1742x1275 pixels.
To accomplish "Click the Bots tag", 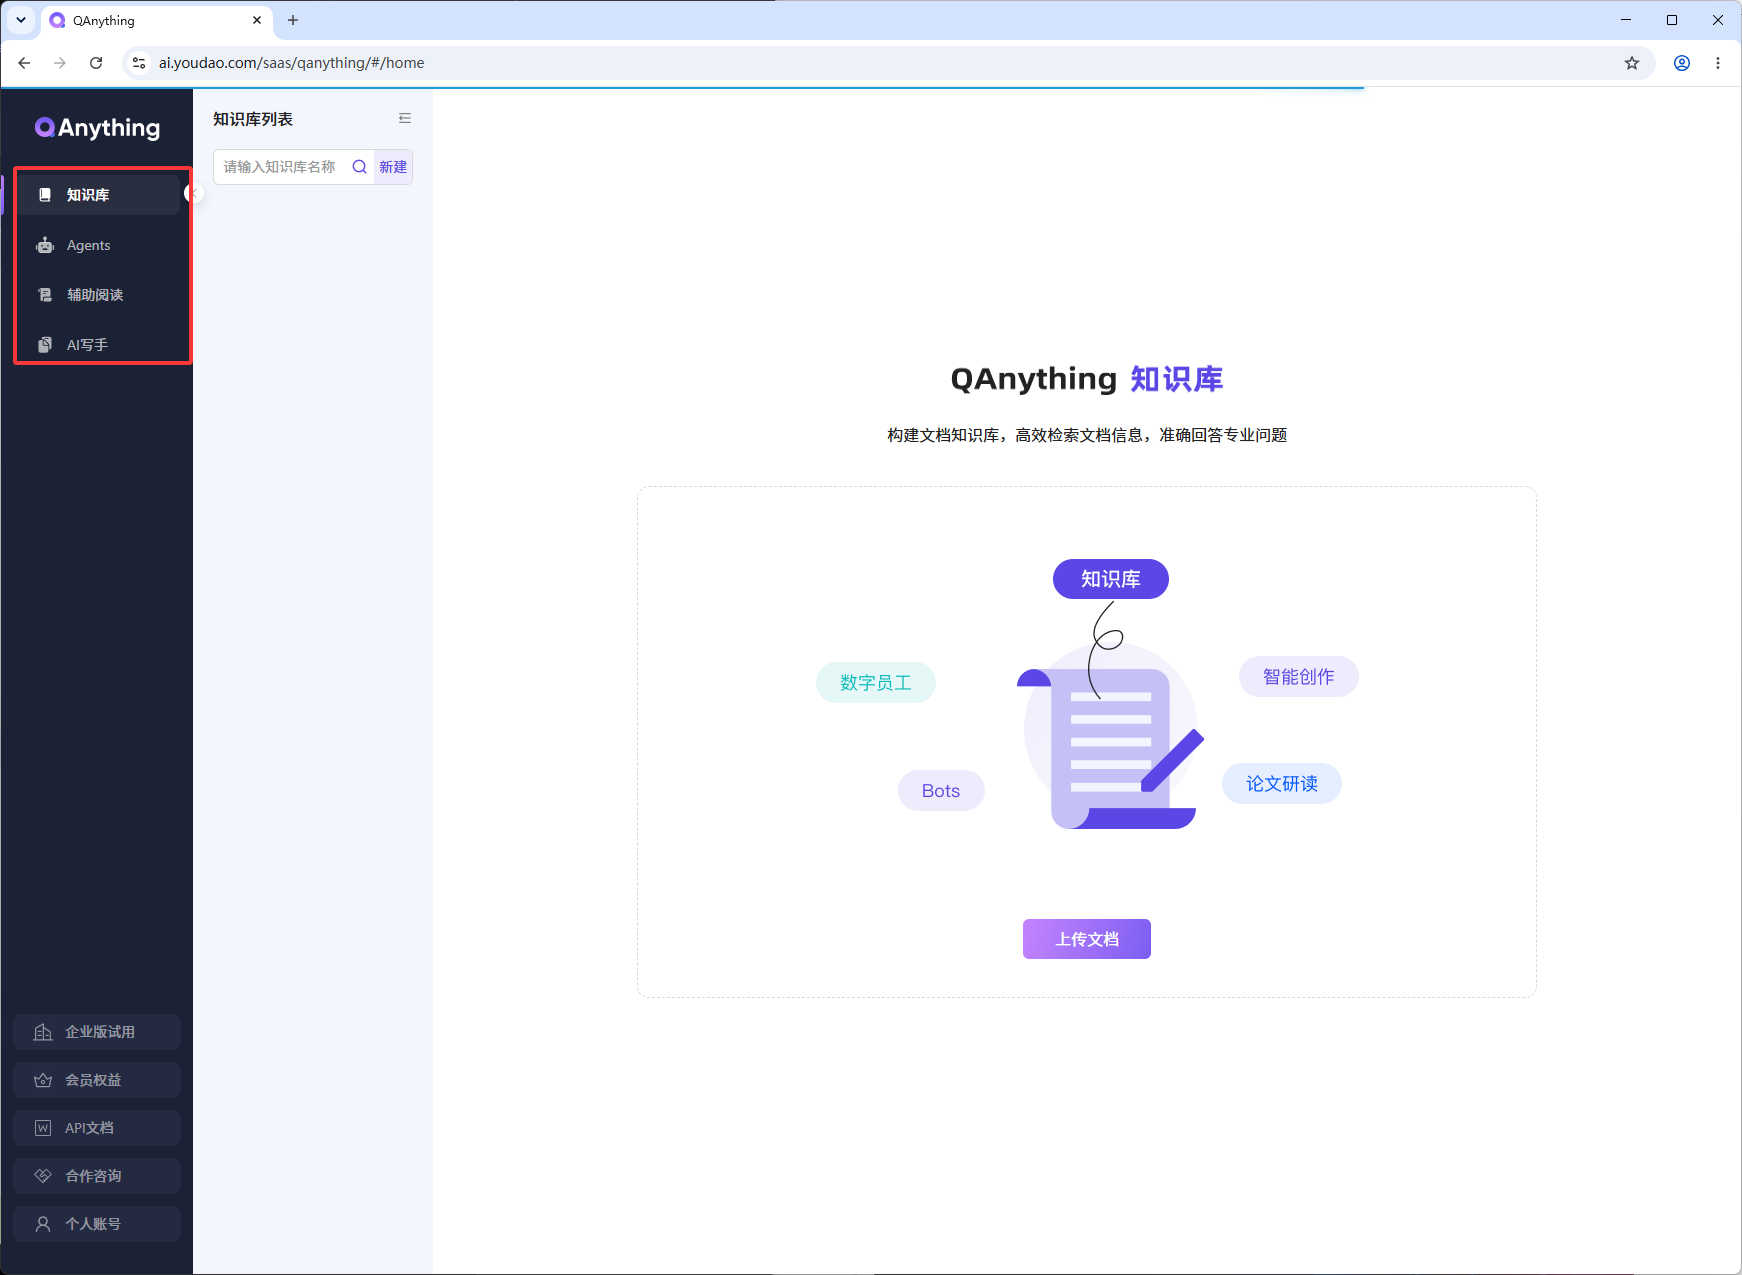I will [x=941, y=791].
